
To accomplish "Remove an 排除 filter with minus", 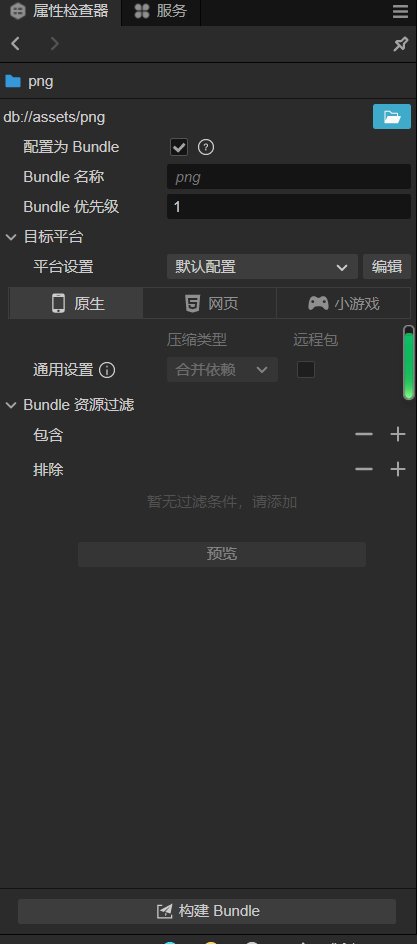I will coord(363,469).
